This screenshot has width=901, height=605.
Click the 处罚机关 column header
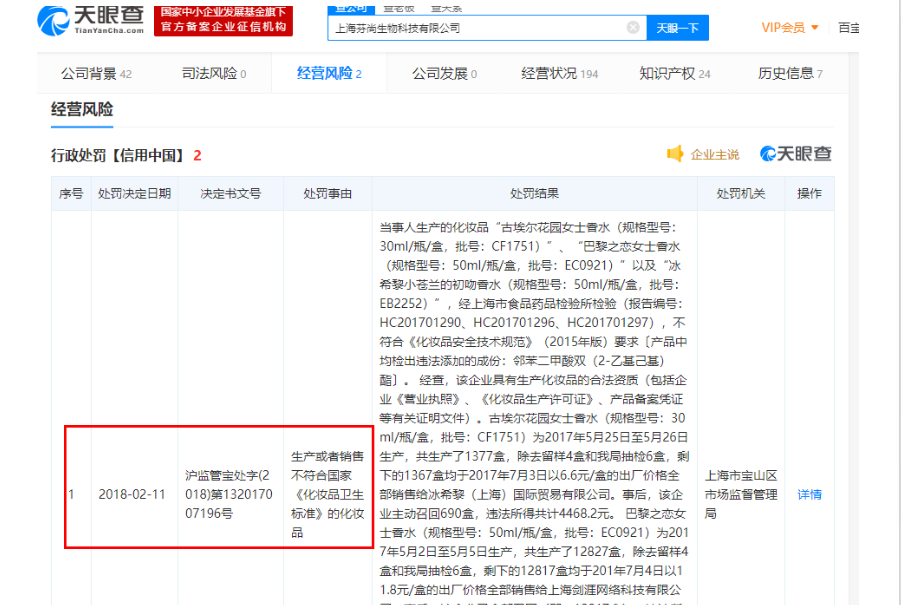tap(741, 194)
